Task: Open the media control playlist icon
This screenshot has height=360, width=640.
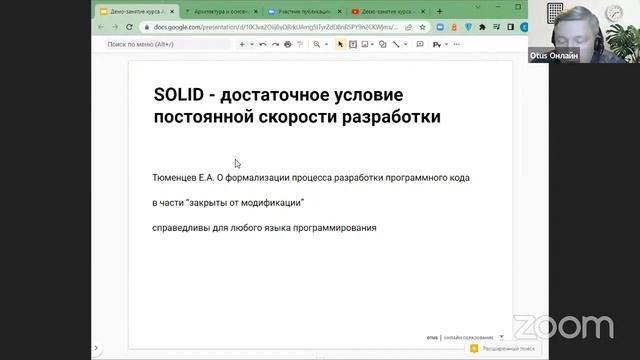Action: pyautogui.click(x=496, y=27)
